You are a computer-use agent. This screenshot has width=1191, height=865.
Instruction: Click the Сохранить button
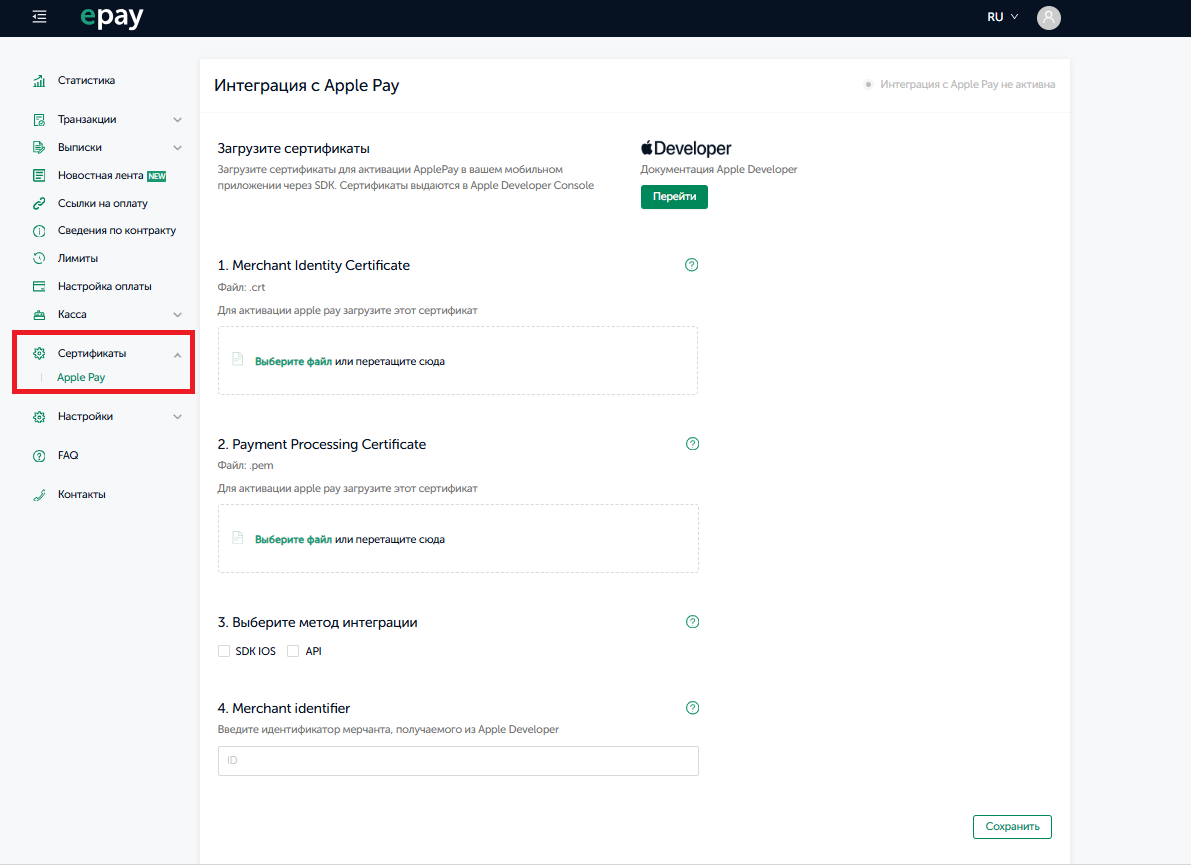[x=1012, y=827]
